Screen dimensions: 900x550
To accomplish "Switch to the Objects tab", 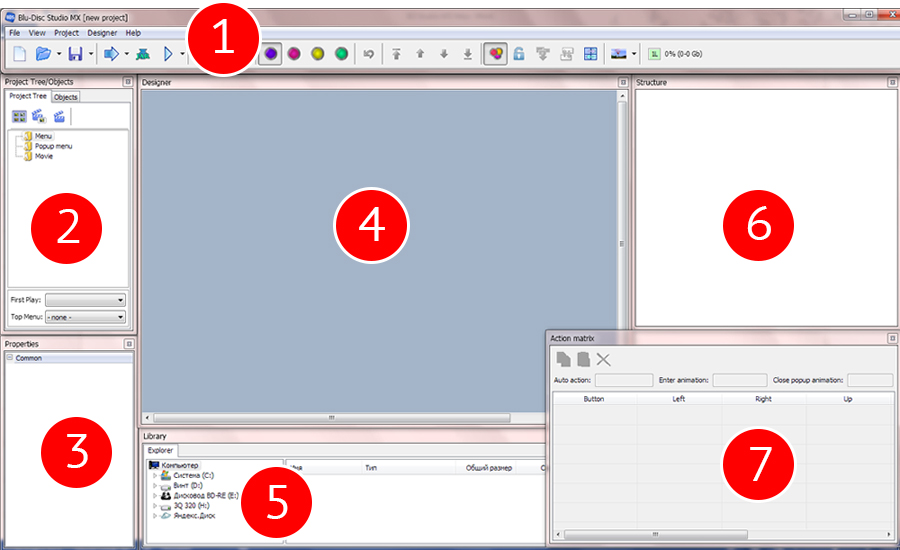I will 65,97.
